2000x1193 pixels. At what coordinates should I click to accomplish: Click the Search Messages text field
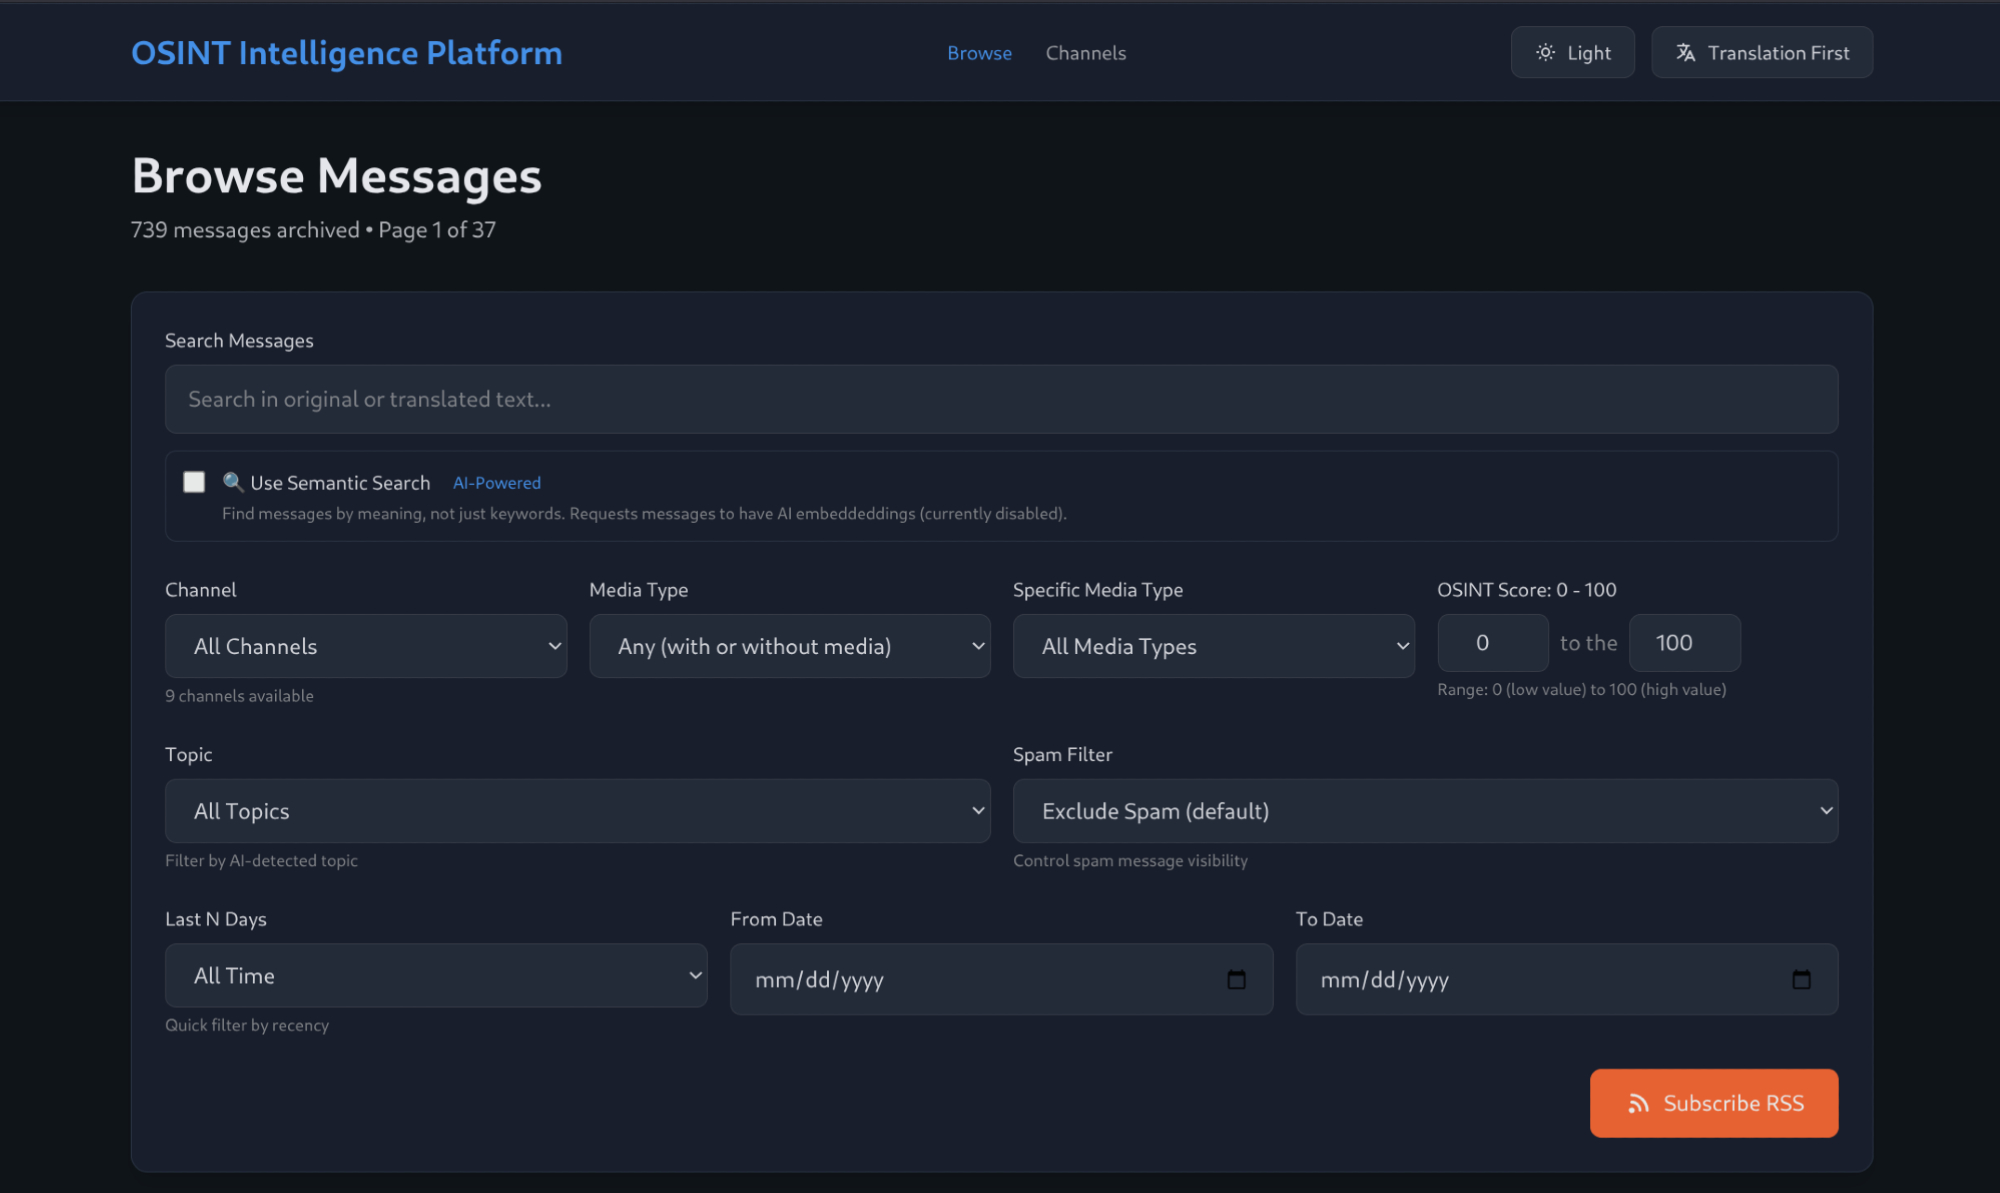[x=1000, y=399]
